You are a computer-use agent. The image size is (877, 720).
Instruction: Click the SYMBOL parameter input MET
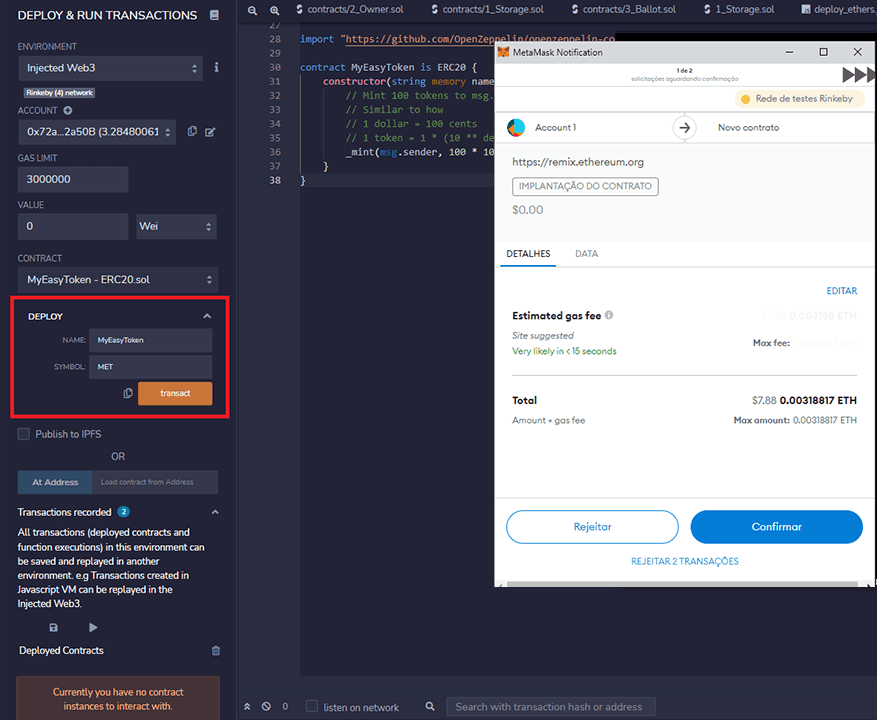click(x=150, y=367)
